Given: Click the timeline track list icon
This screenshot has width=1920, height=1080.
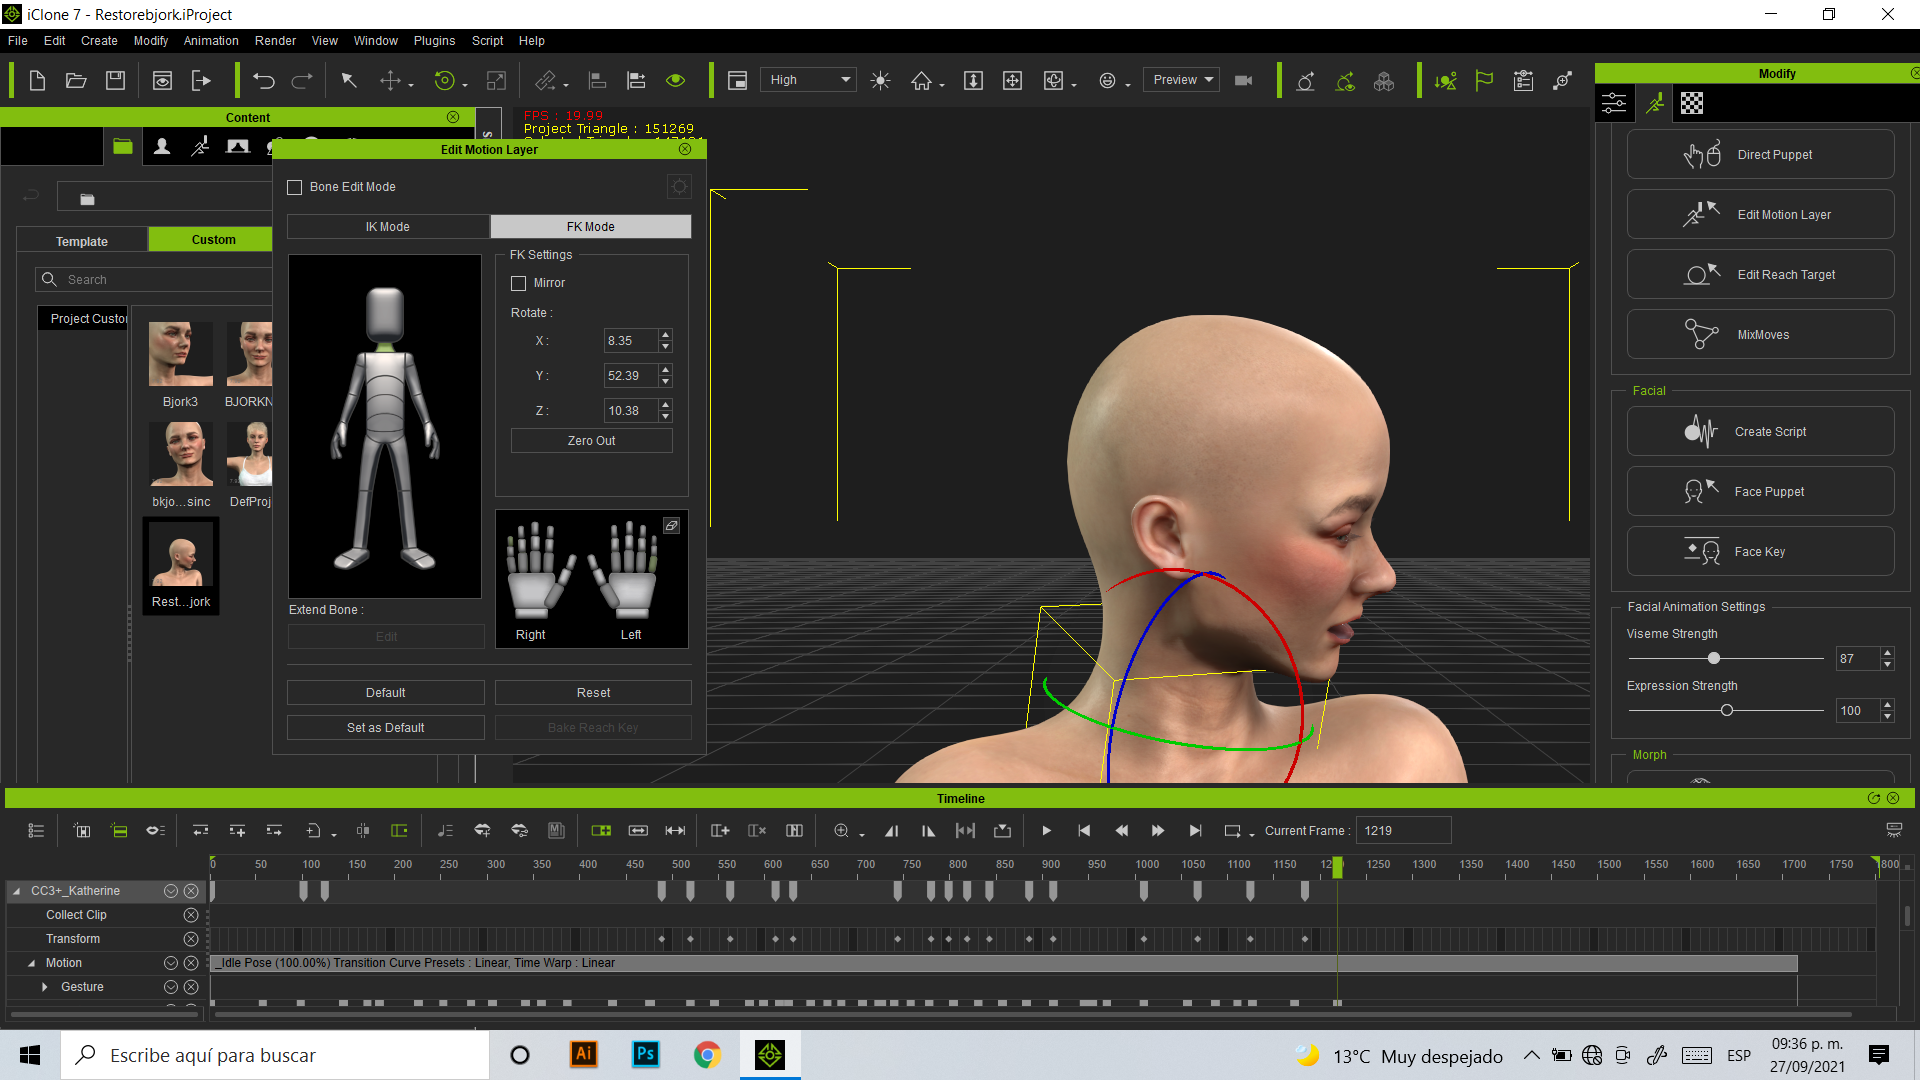Looking at the screenshot, I should coord(36,831).
